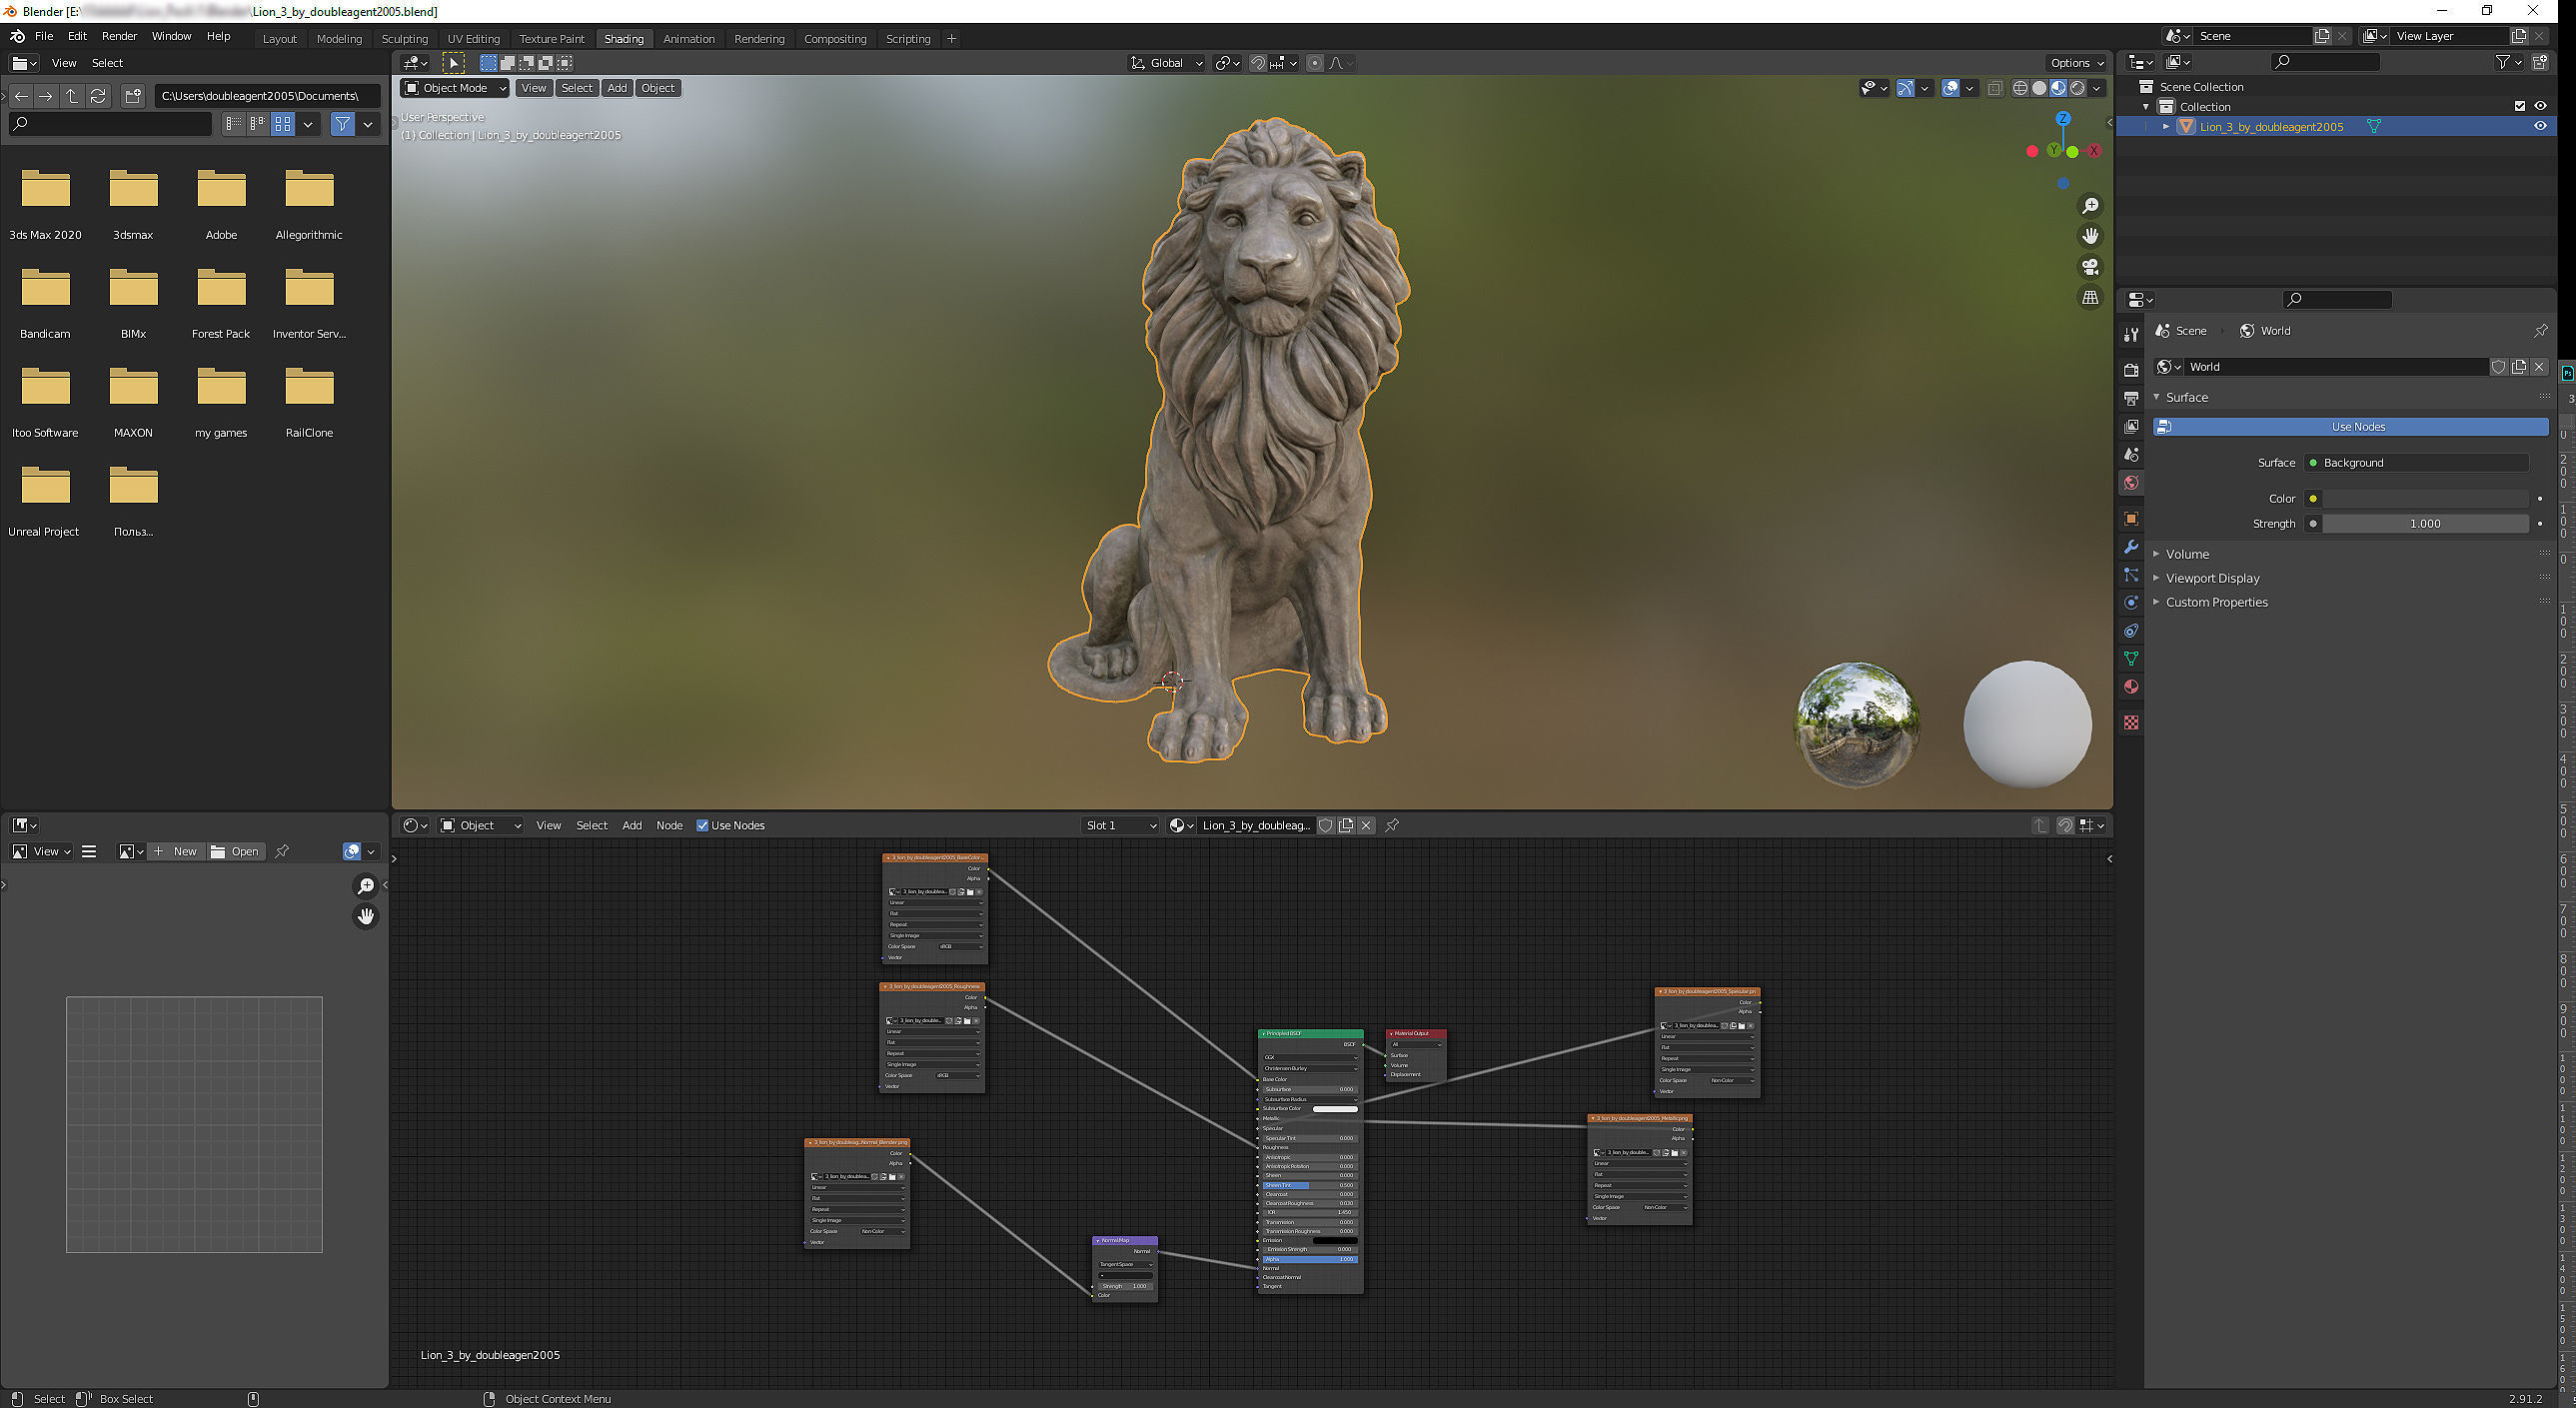Open the Object properties tab
Image resolution: width=2576 pixels, height=1408 pixels.
(2131, 518)
